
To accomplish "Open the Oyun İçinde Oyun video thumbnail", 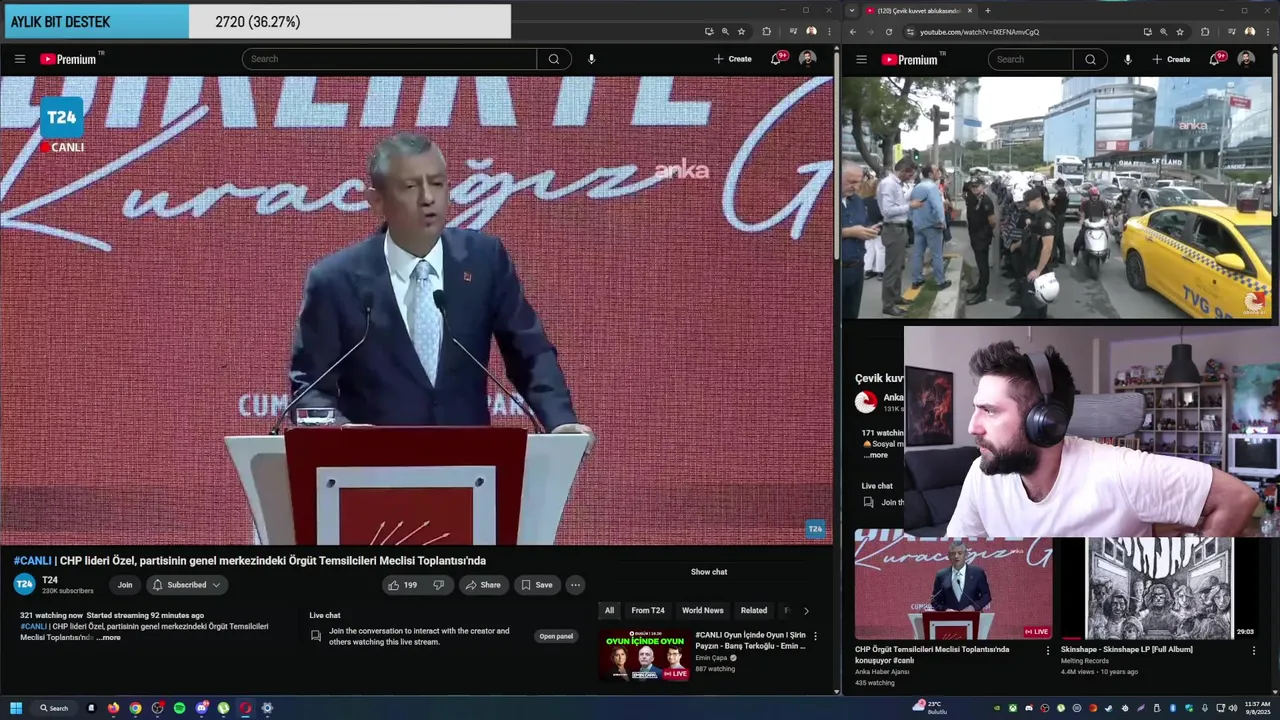I will (x=645, y=655).
